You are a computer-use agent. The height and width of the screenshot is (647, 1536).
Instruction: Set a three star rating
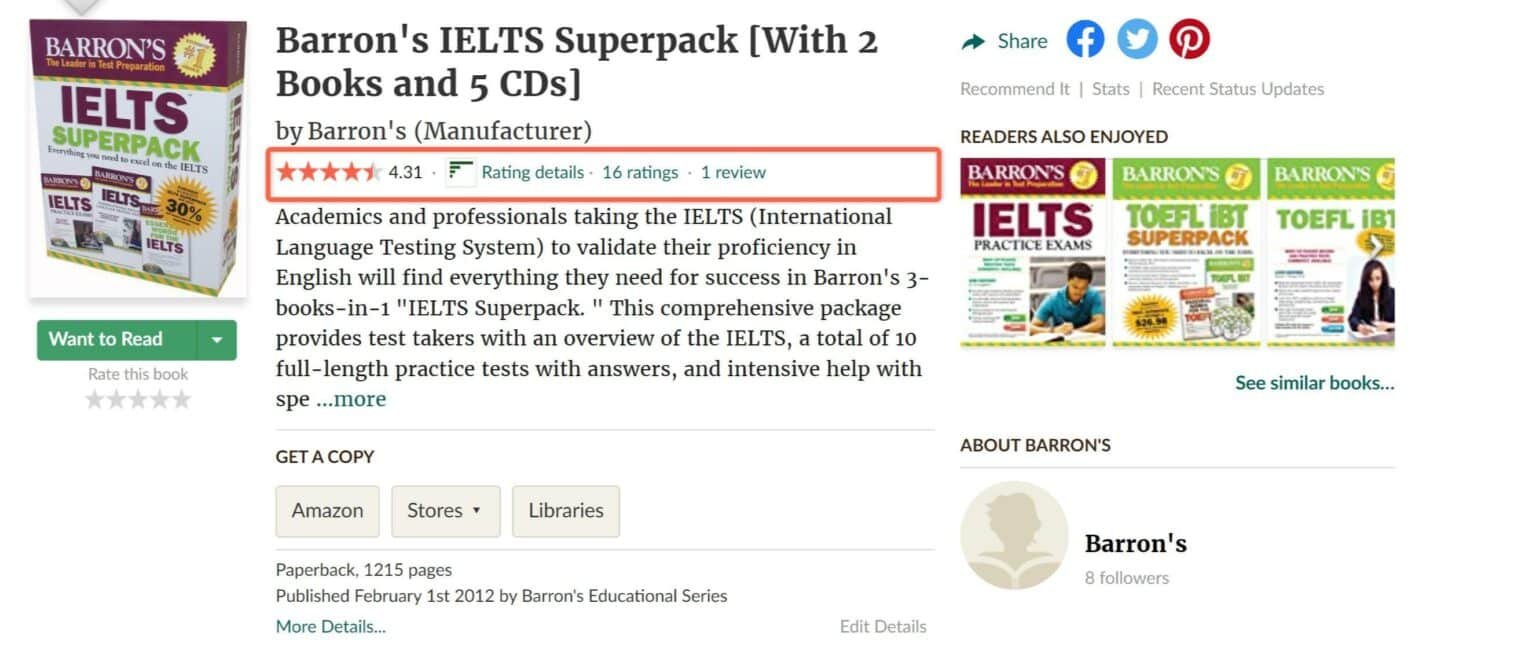coord(139,398)
